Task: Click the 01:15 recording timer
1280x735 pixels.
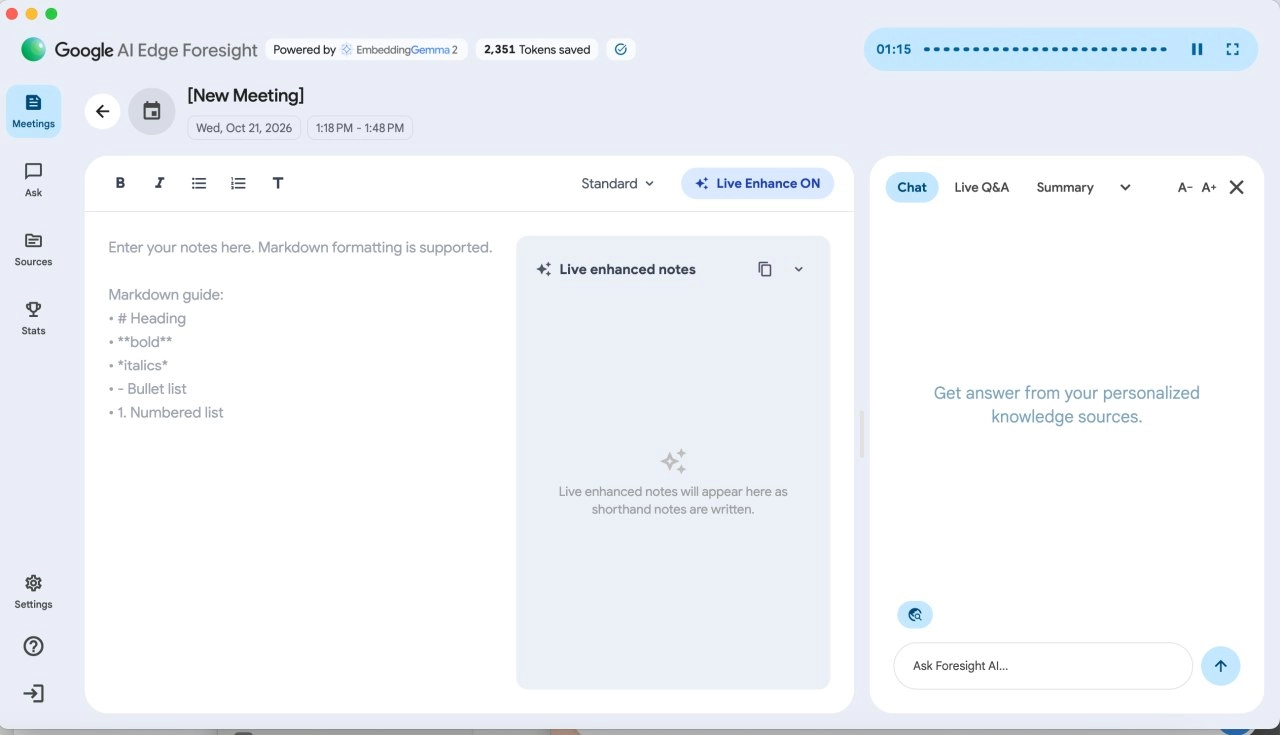Action: [x=894, y=49]
